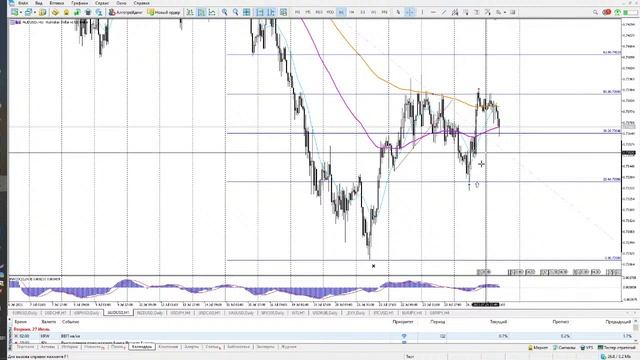This screenshot has width=640, height=360.
Task: Select the Эксперты terminal tab
Action: [x=265, y=347]
